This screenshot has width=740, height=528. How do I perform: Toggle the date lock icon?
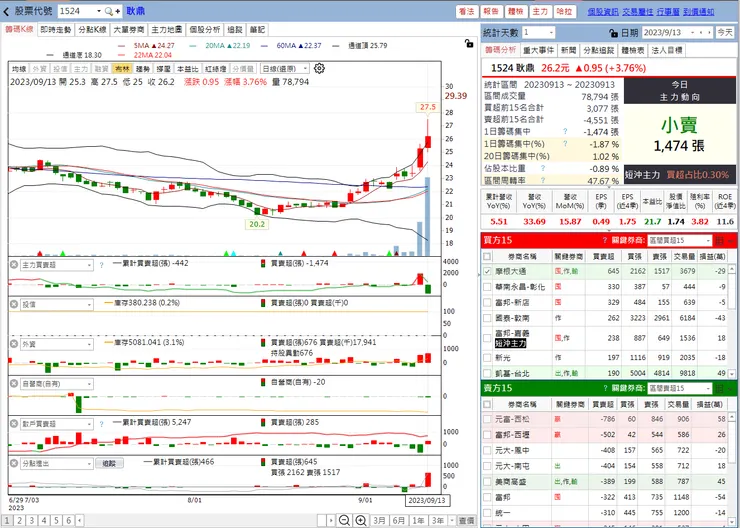[x=613, y=33]
